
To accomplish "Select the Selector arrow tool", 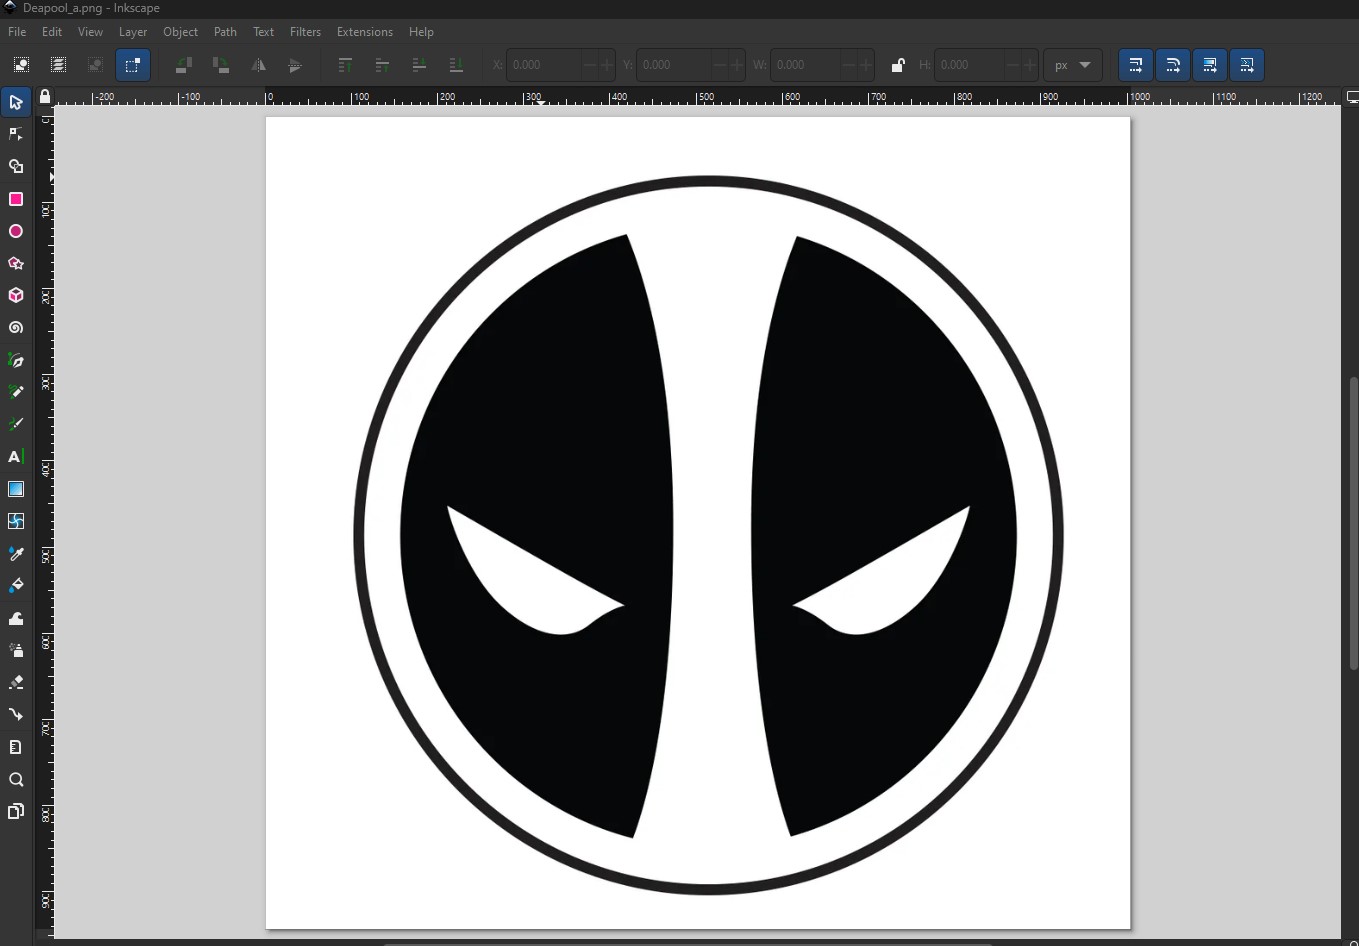I will pos(16,102).
